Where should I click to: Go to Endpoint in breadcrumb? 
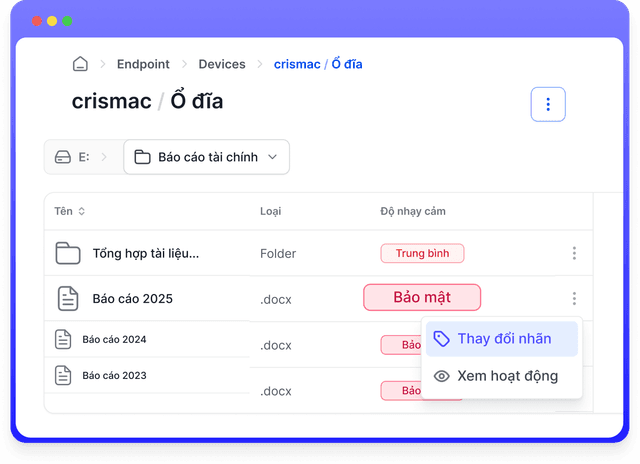[x=142, y=64]
